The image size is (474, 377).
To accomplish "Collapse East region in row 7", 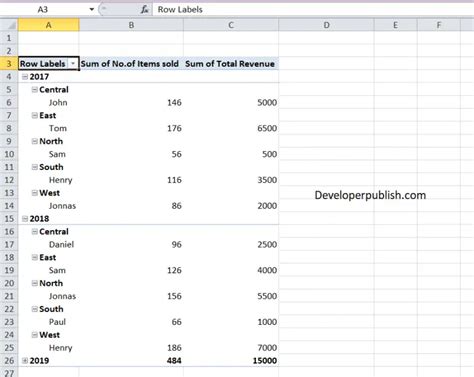I will tap(34, 115).
